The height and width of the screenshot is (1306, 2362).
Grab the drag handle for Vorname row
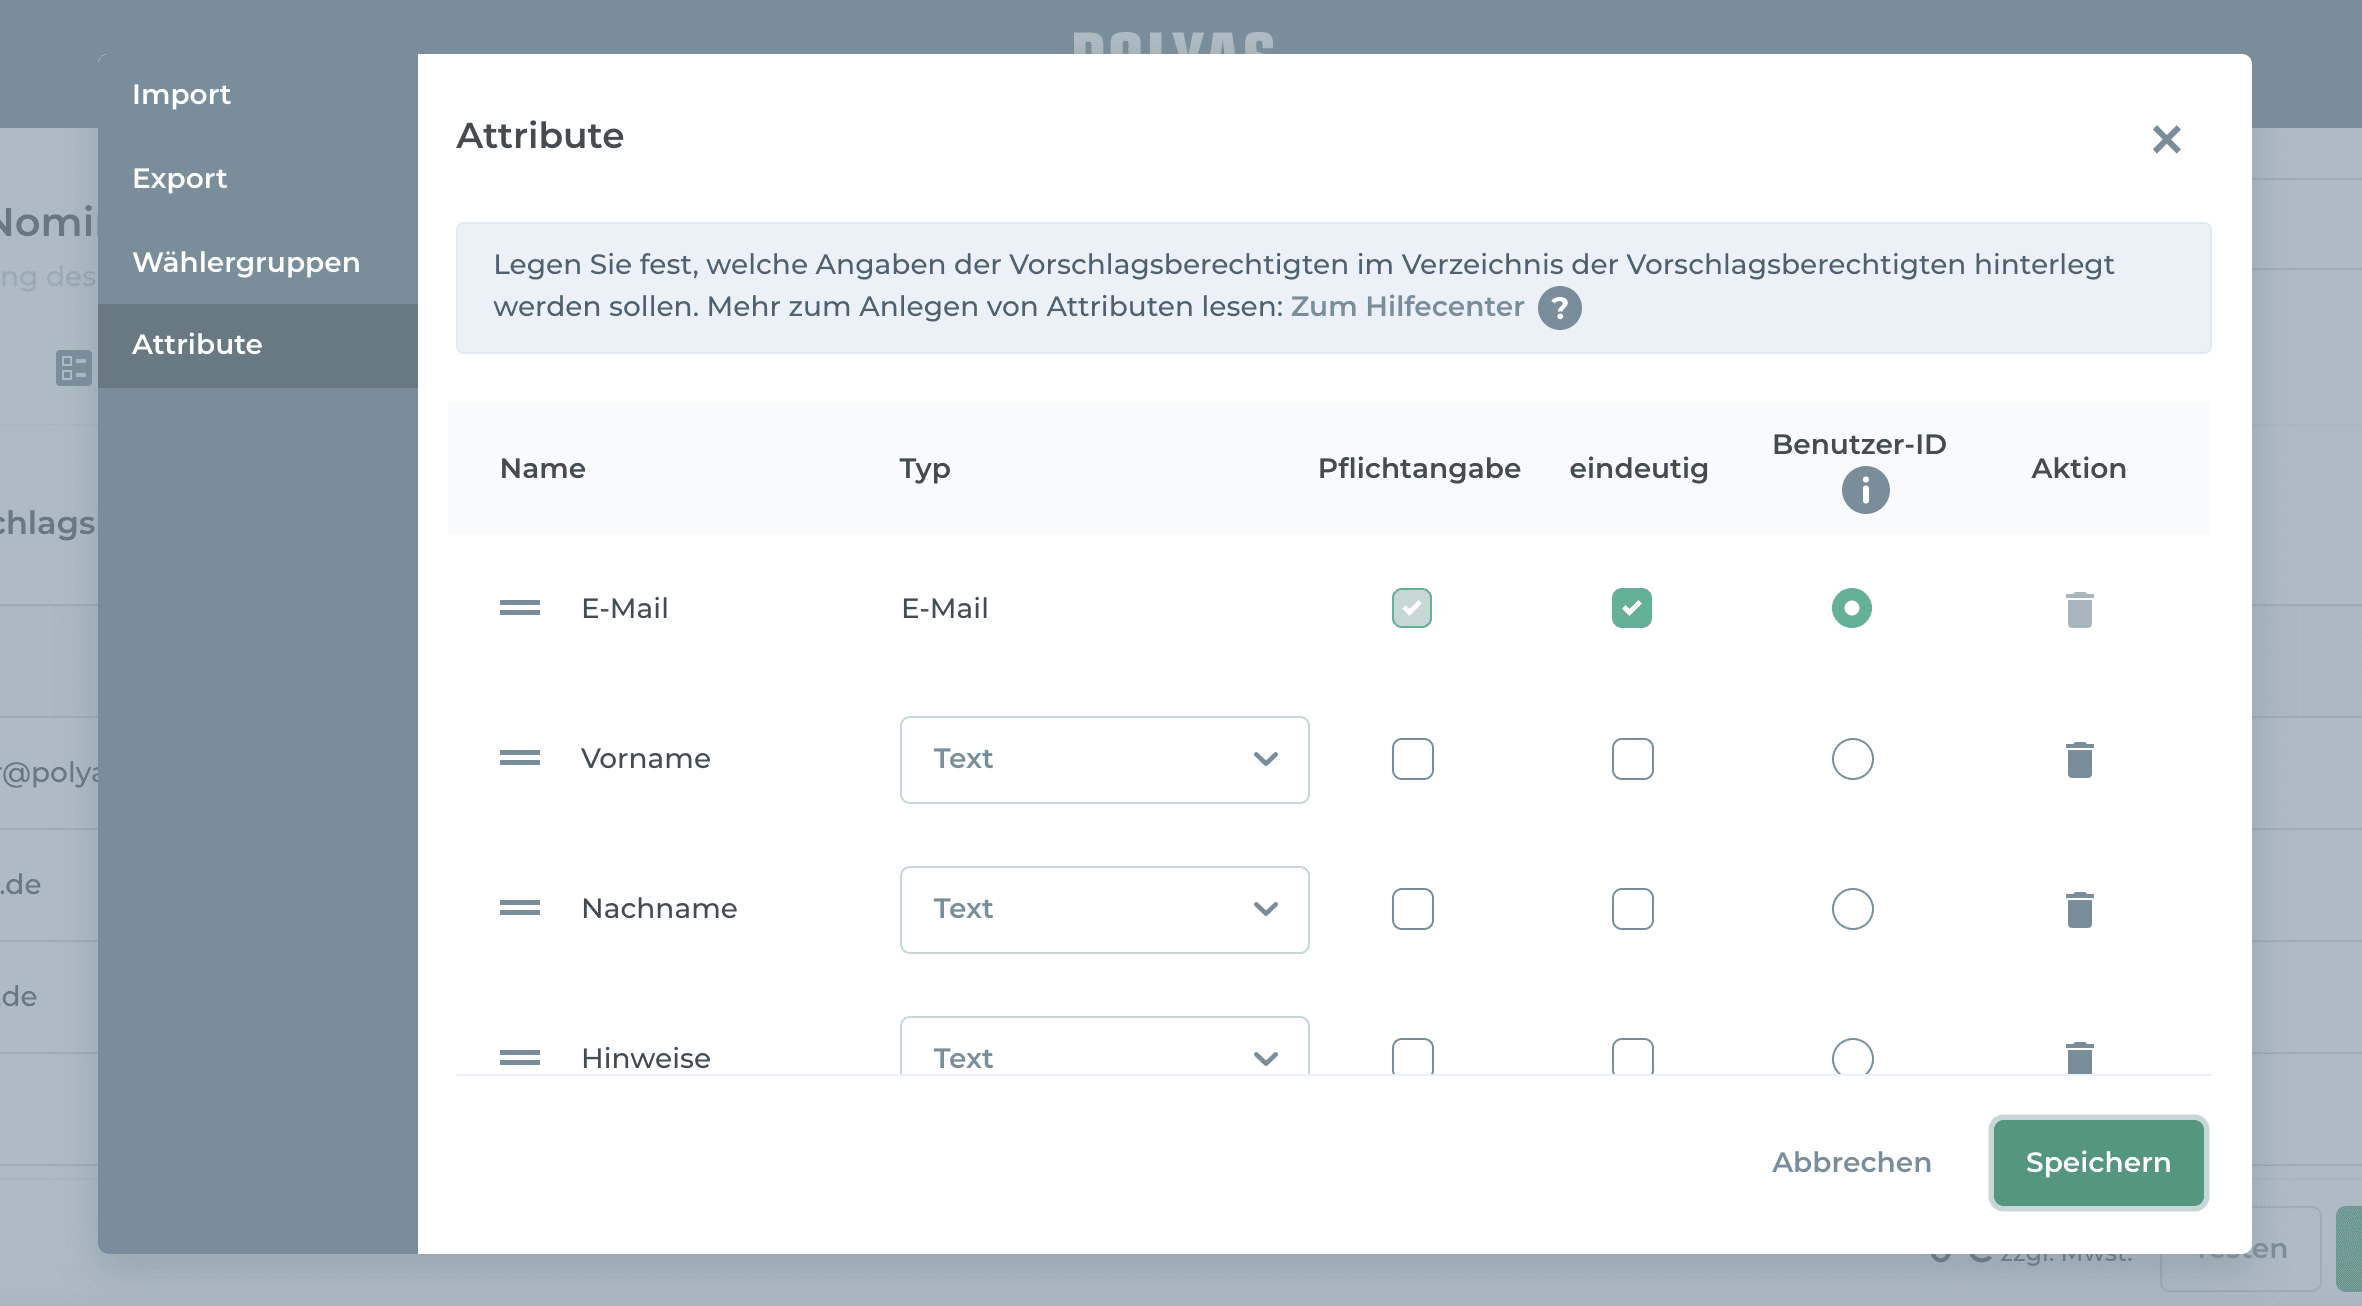point(519,759)
